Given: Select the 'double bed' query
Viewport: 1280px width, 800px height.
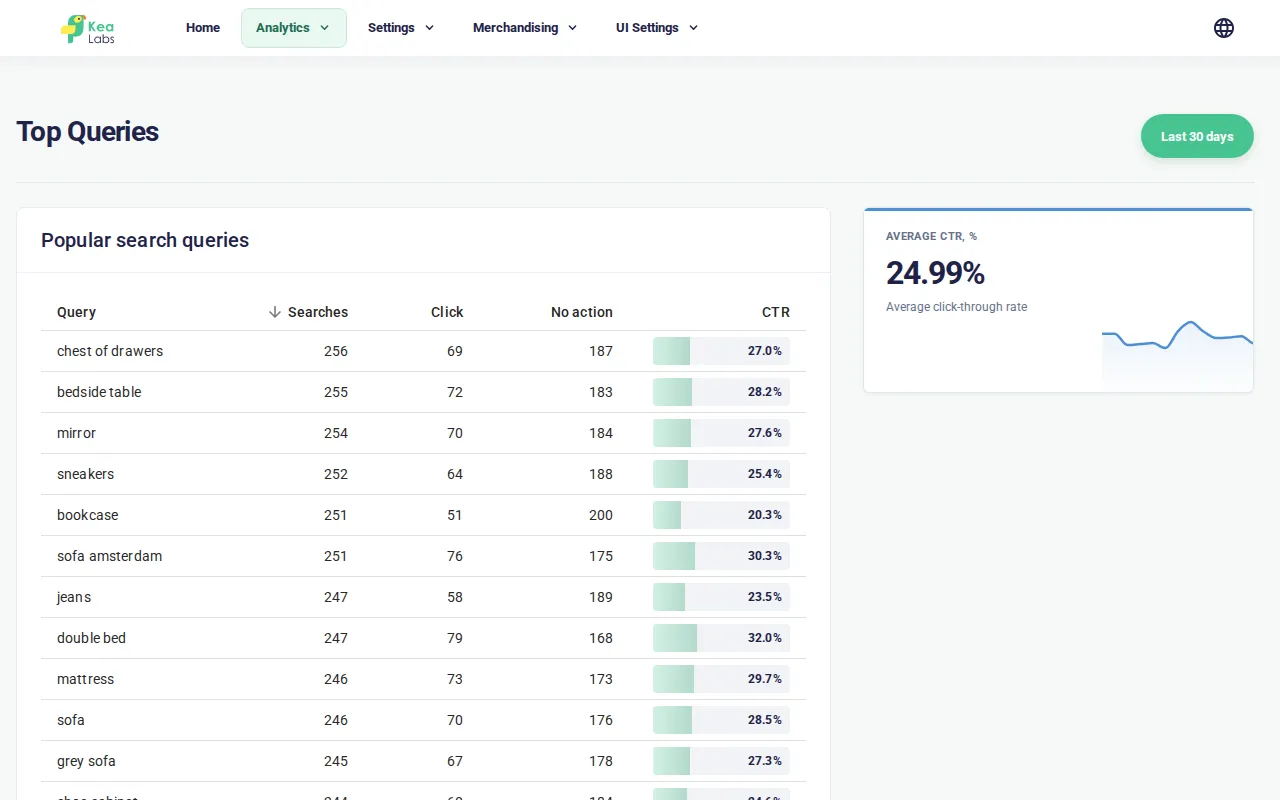Looking at the screenshot, I should 91,638.
